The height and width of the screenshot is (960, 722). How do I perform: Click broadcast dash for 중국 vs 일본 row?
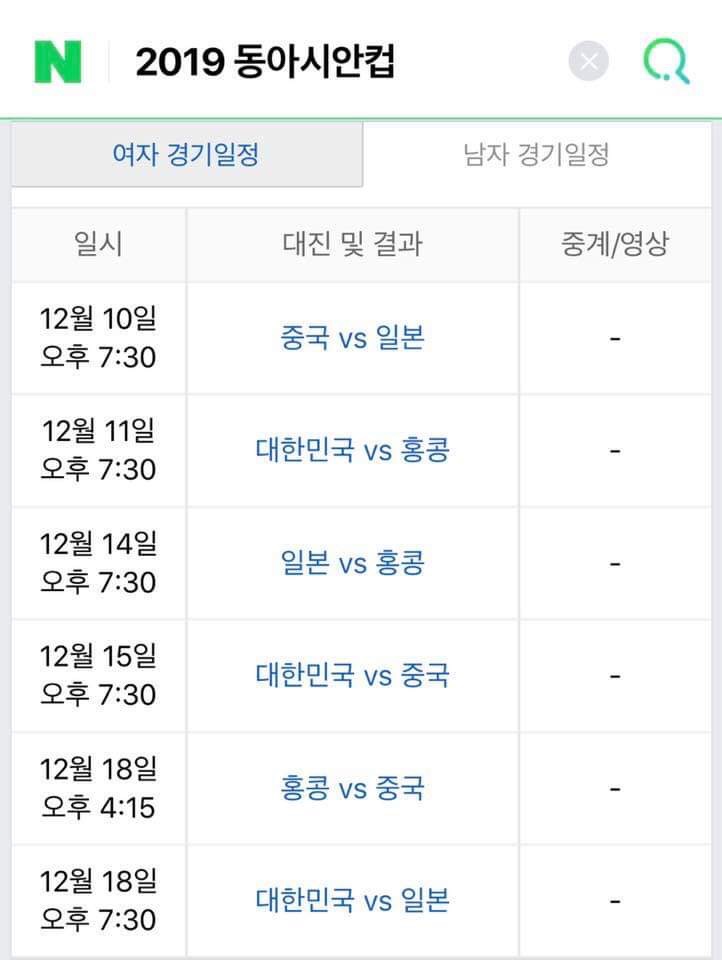pos(615,338)
